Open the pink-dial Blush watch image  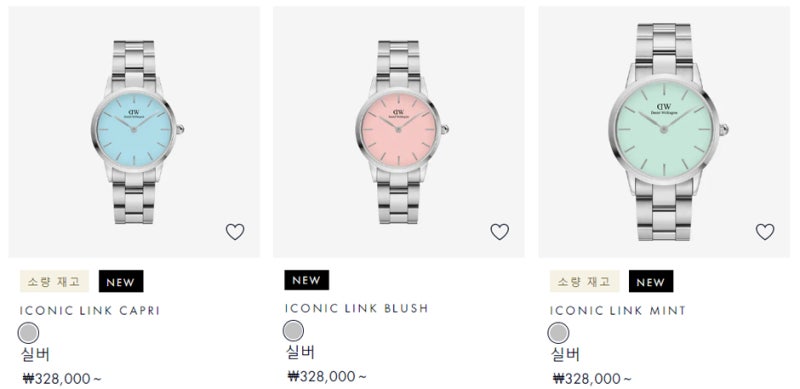coord(398,132)
